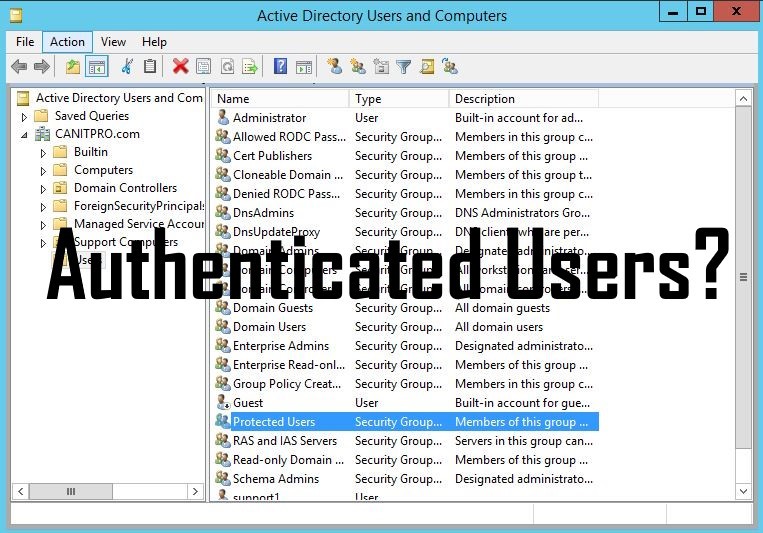This screenshot has height=533, width=763.
Task: Expand the Saved Queries tree node
Action: (x=25, y=116)
